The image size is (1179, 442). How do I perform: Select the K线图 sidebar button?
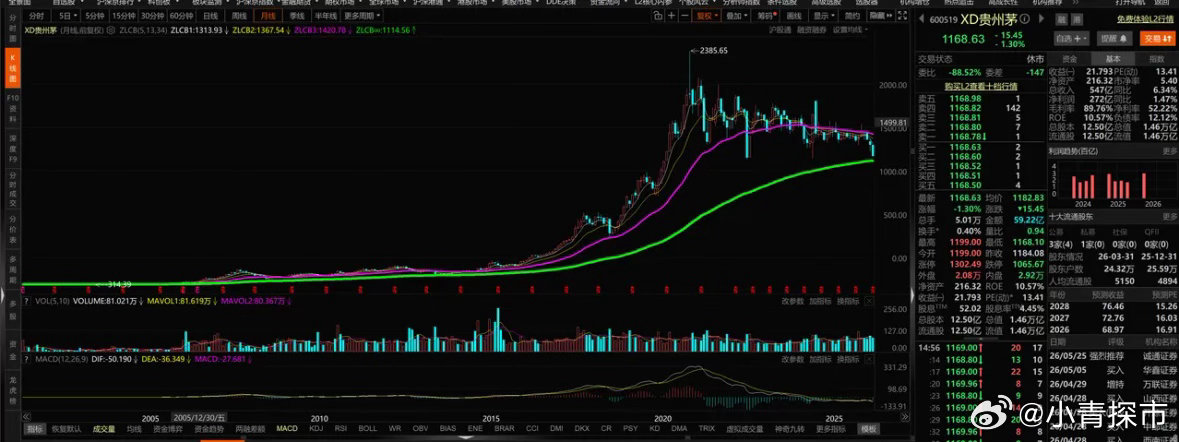coord(11,66)
